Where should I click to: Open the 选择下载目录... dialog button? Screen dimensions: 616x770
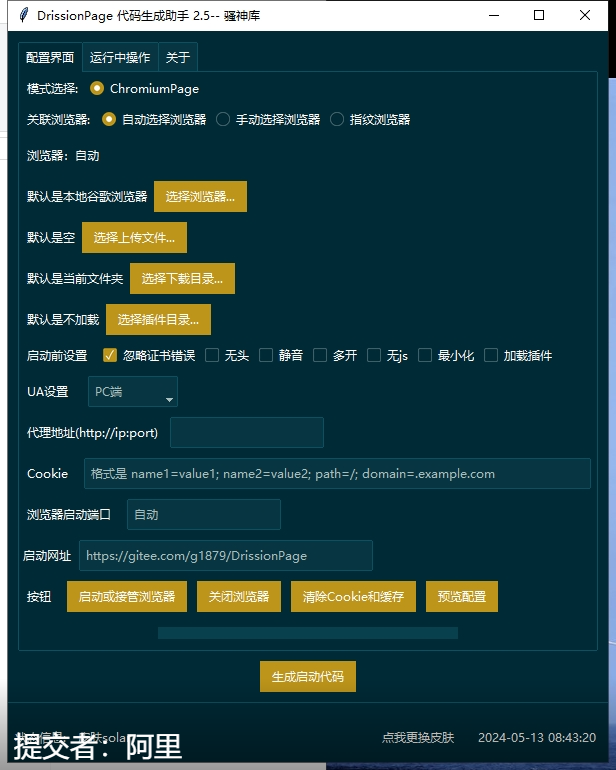click(182, 278)
